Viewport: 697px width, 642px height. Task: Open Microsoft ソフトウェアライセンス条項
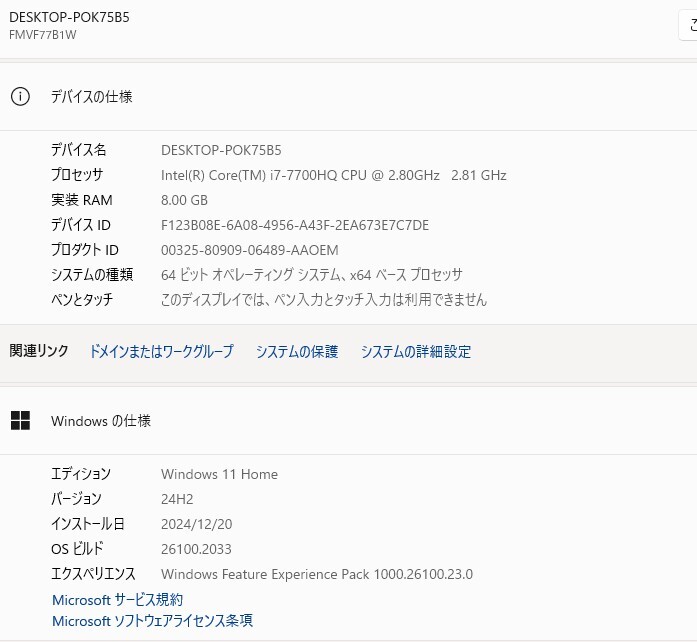tap(152, 621)
